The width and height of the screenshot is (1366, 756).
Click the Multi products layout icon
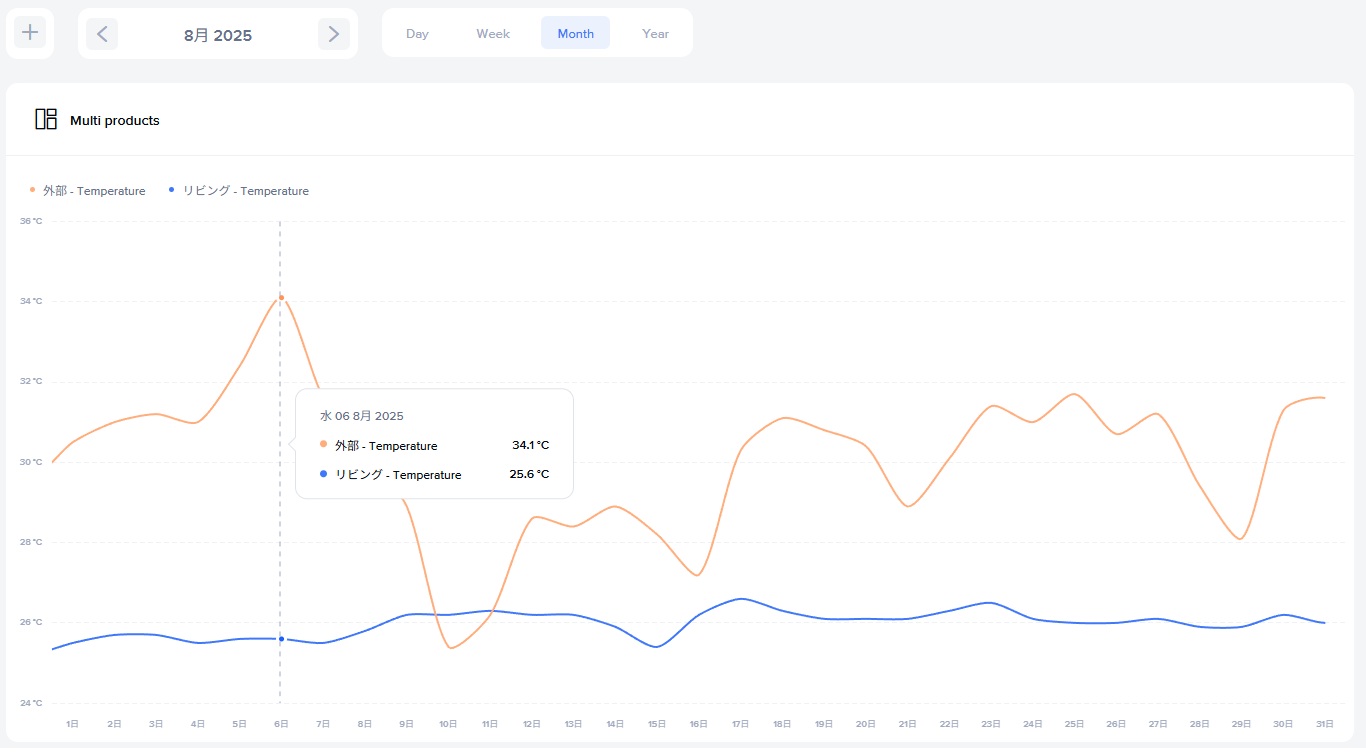[x=46, y=120]
